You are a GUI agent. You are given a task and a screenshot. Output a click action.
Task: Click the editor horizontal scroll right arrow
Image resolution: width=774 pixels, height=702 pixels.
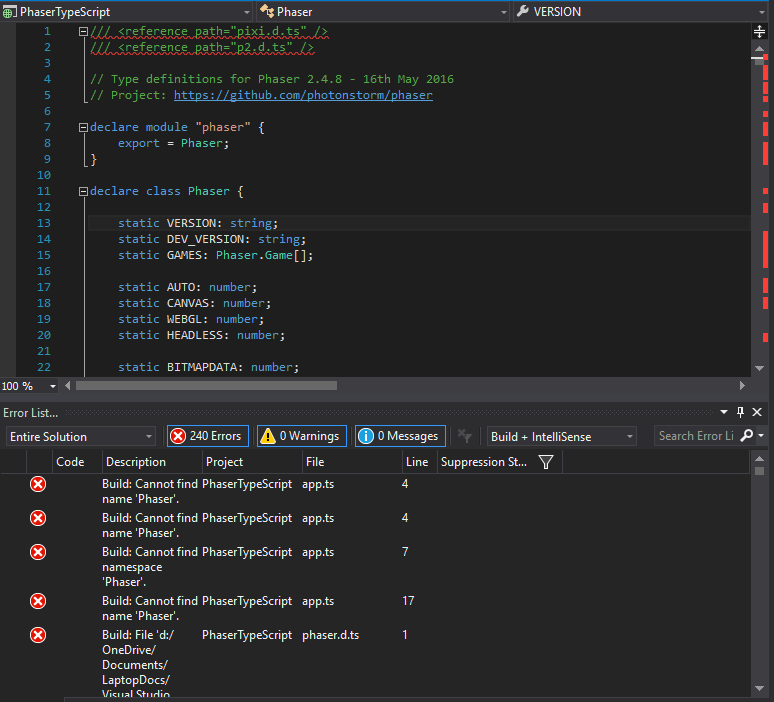coord(742,386)
